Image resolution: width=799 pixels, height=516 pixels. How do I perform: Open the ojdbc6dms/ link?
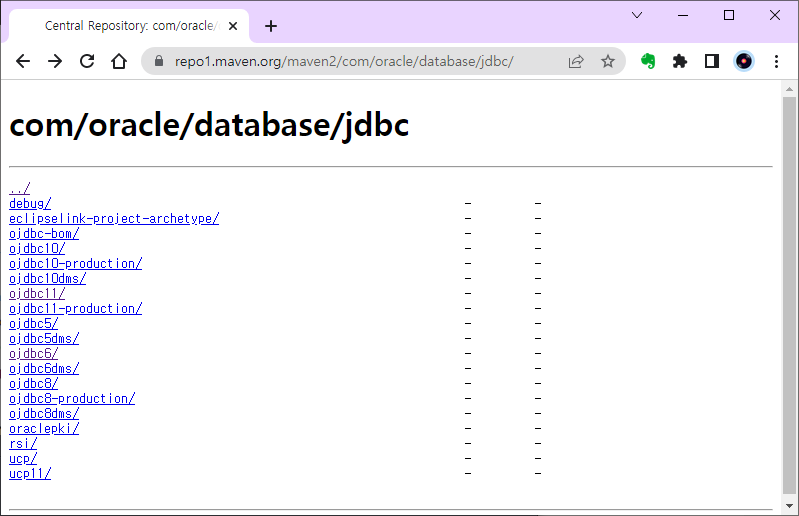tap(44, 369)
